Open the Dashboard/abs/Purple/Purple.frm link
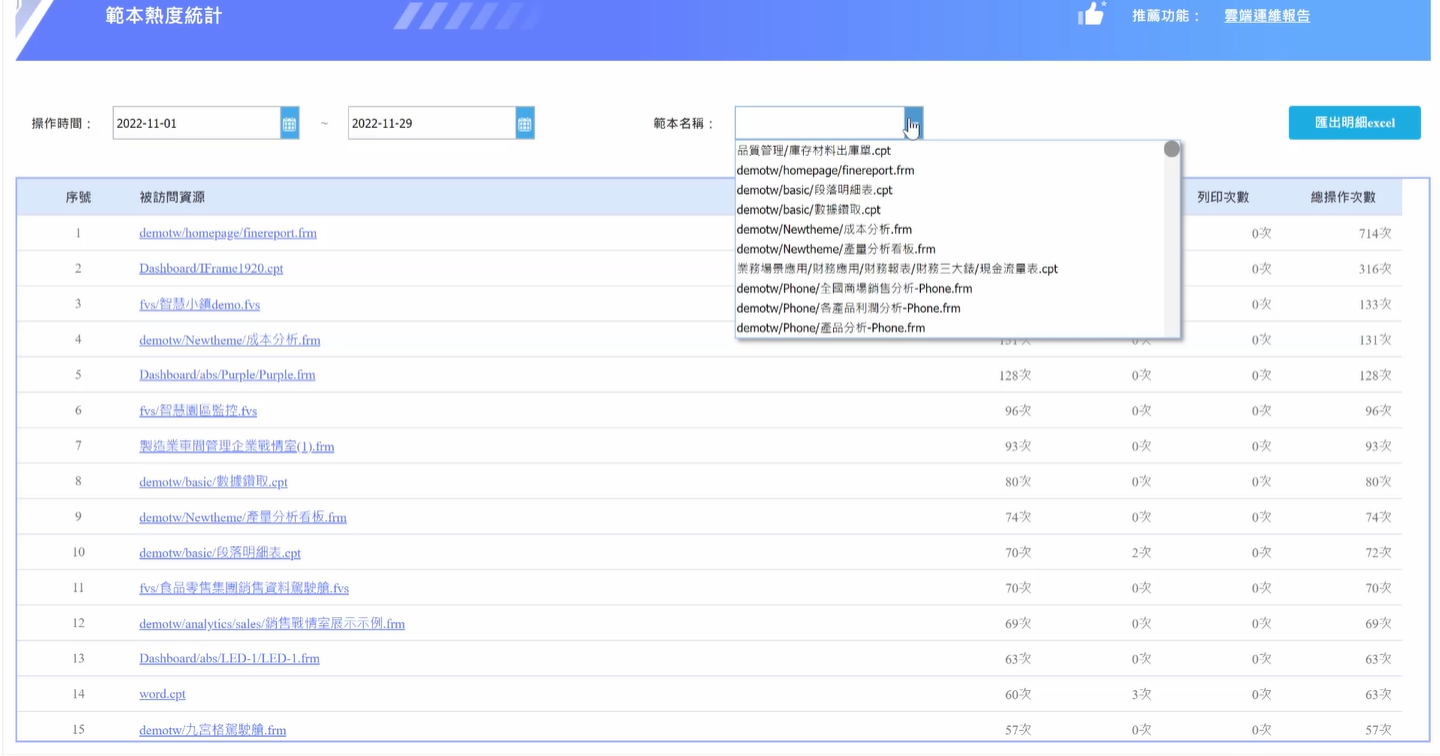The image size is (1440, 756). pos(227,375)
